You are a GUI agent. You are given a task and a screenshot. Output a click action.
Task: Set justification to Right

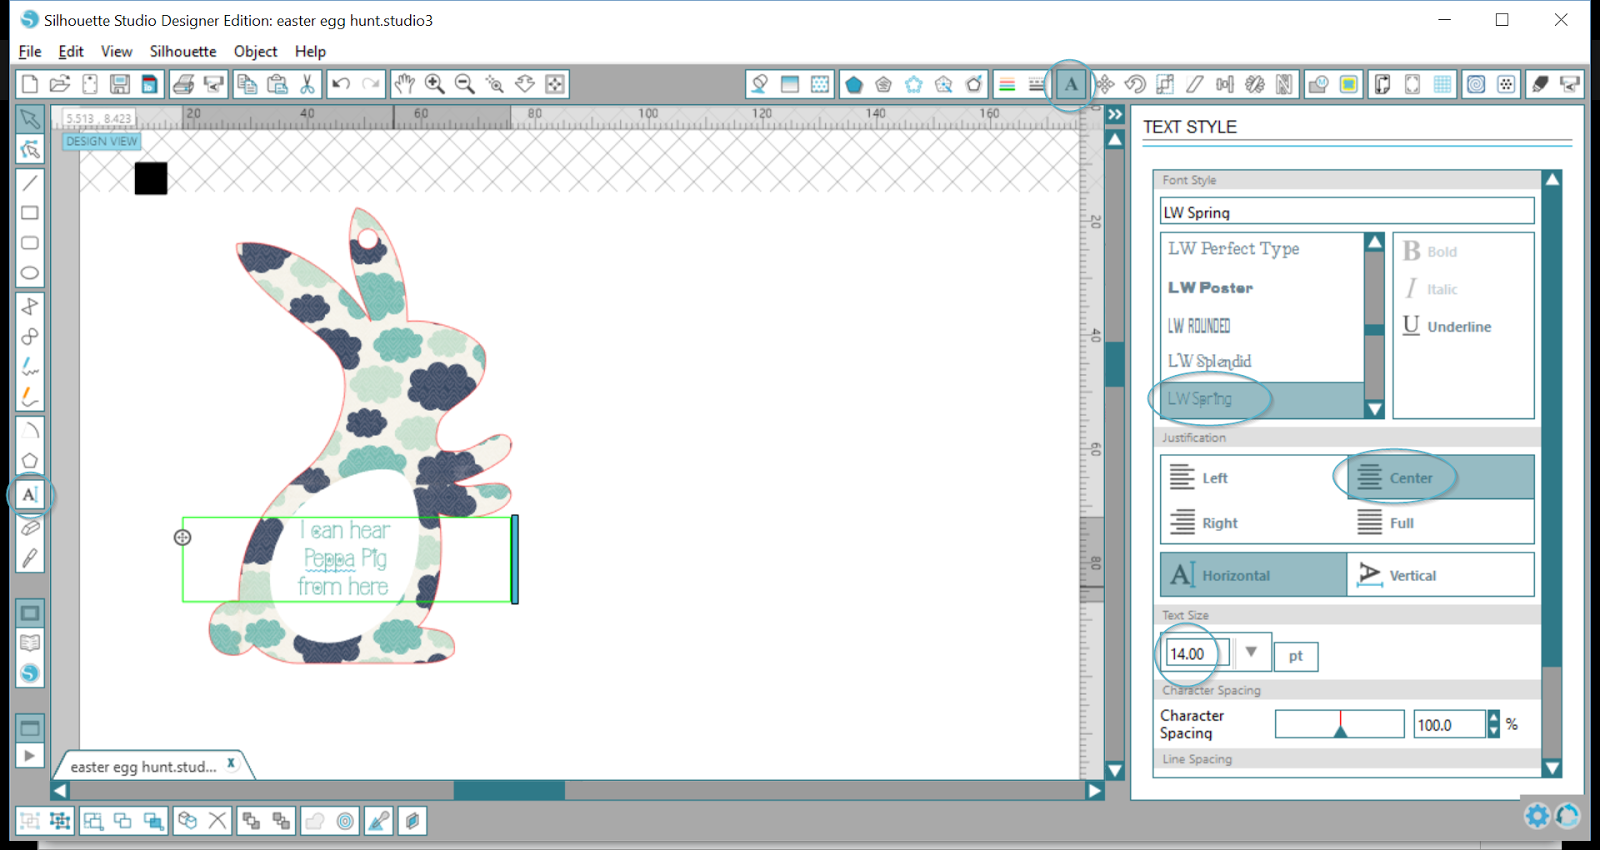[x=1254, y=522]
